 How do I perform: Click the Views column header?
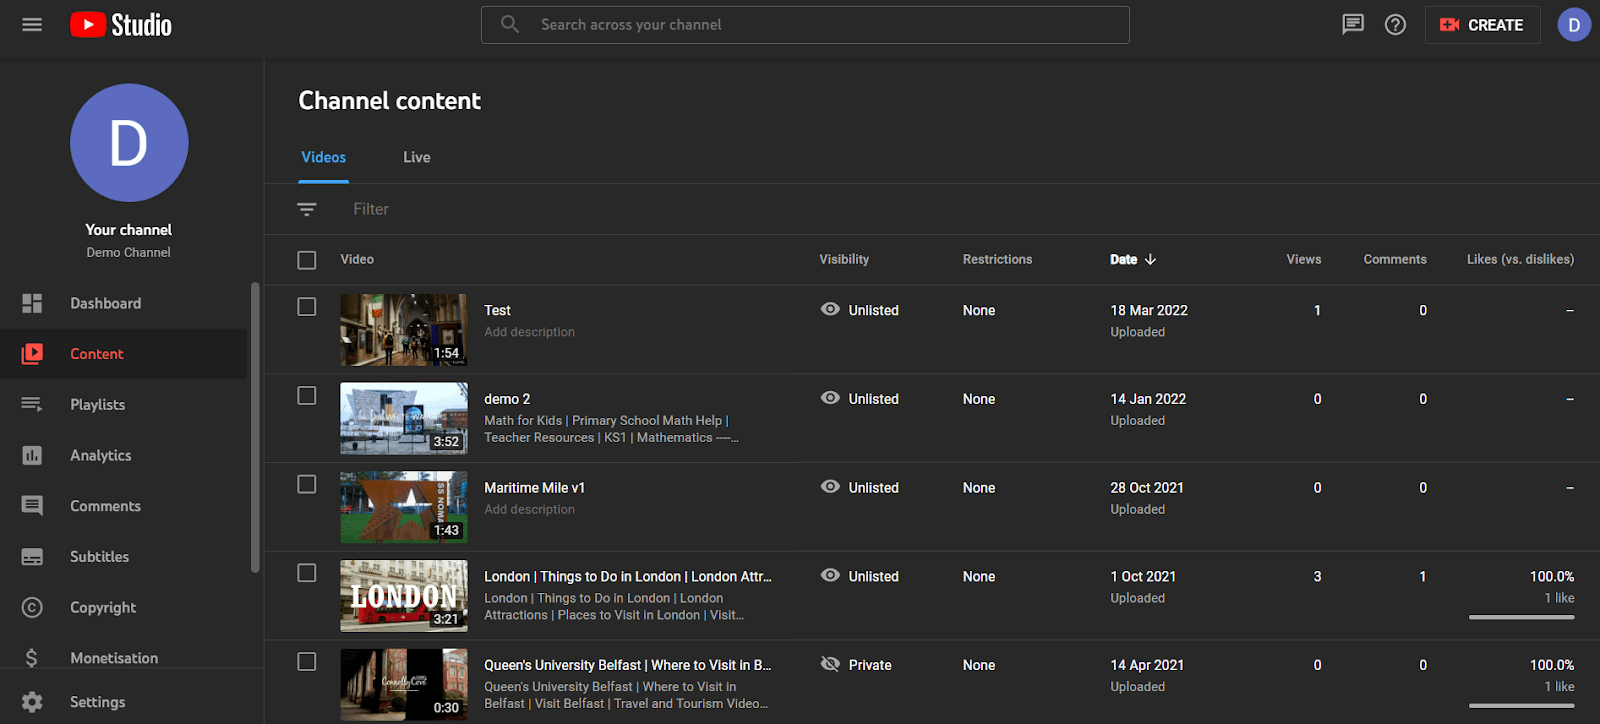[x=1304, y=259]
